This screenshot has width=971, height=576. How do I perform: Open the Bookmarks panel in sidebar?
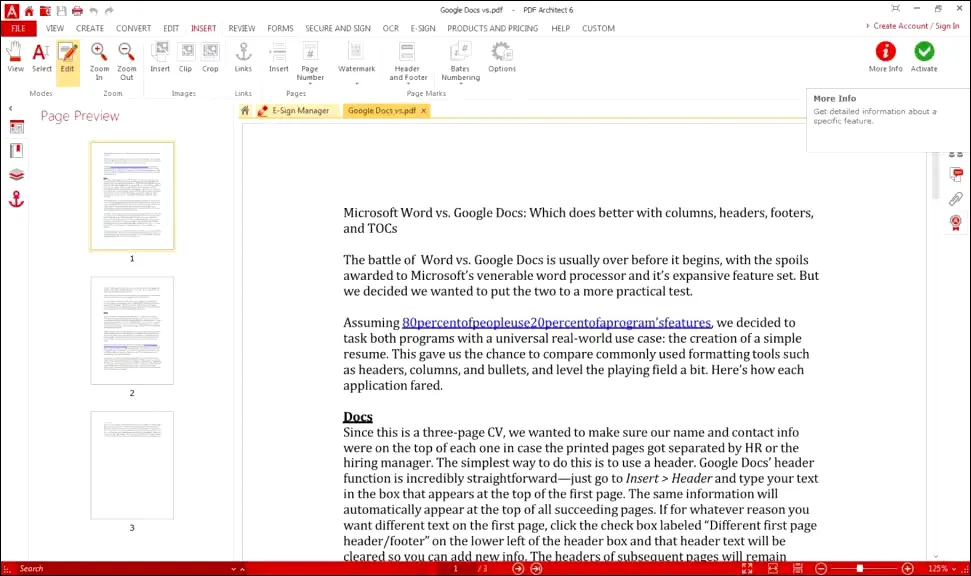[x=16, y=151]
